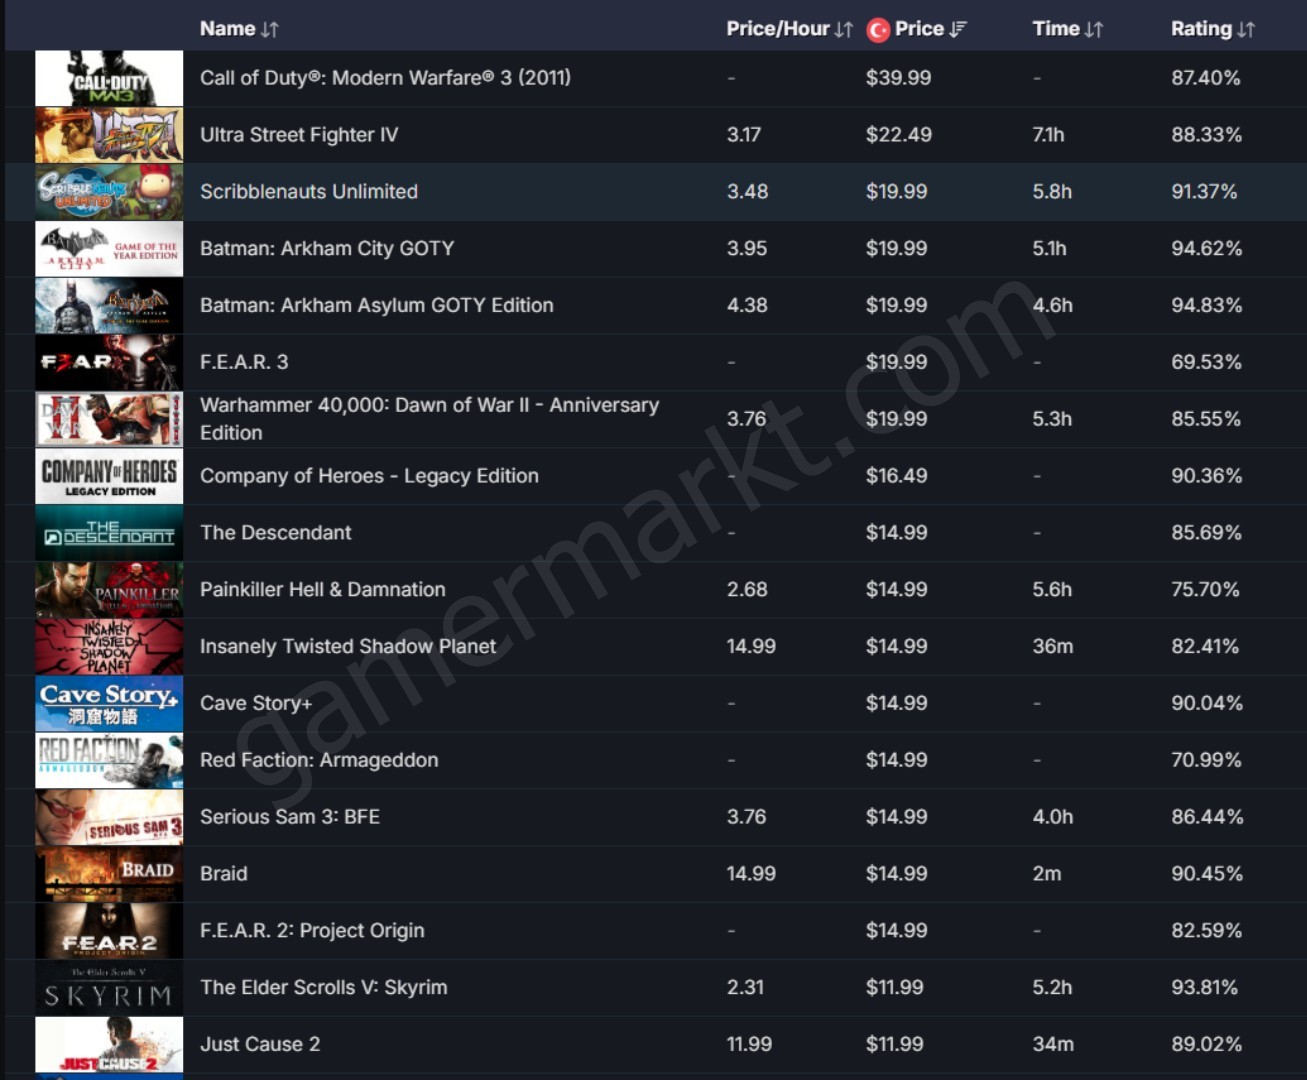The width and height of the screenshot is (1307, 1080).
Task: Click the 2.31 price per hour value
Action: pyautogui.click(x=745, y=988)
